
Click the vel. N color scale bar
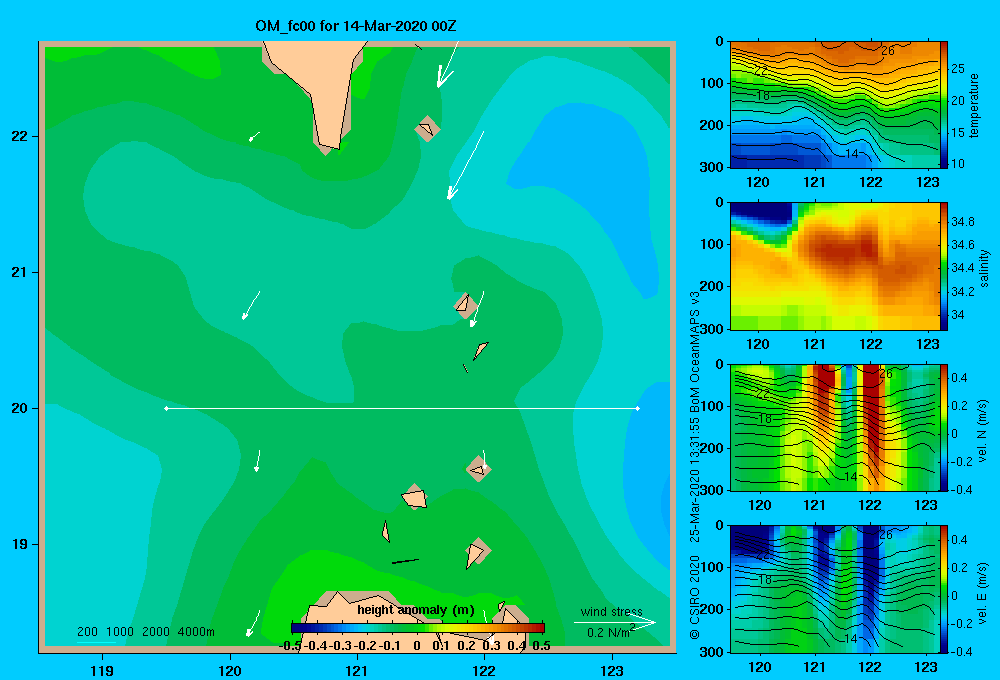944,427
